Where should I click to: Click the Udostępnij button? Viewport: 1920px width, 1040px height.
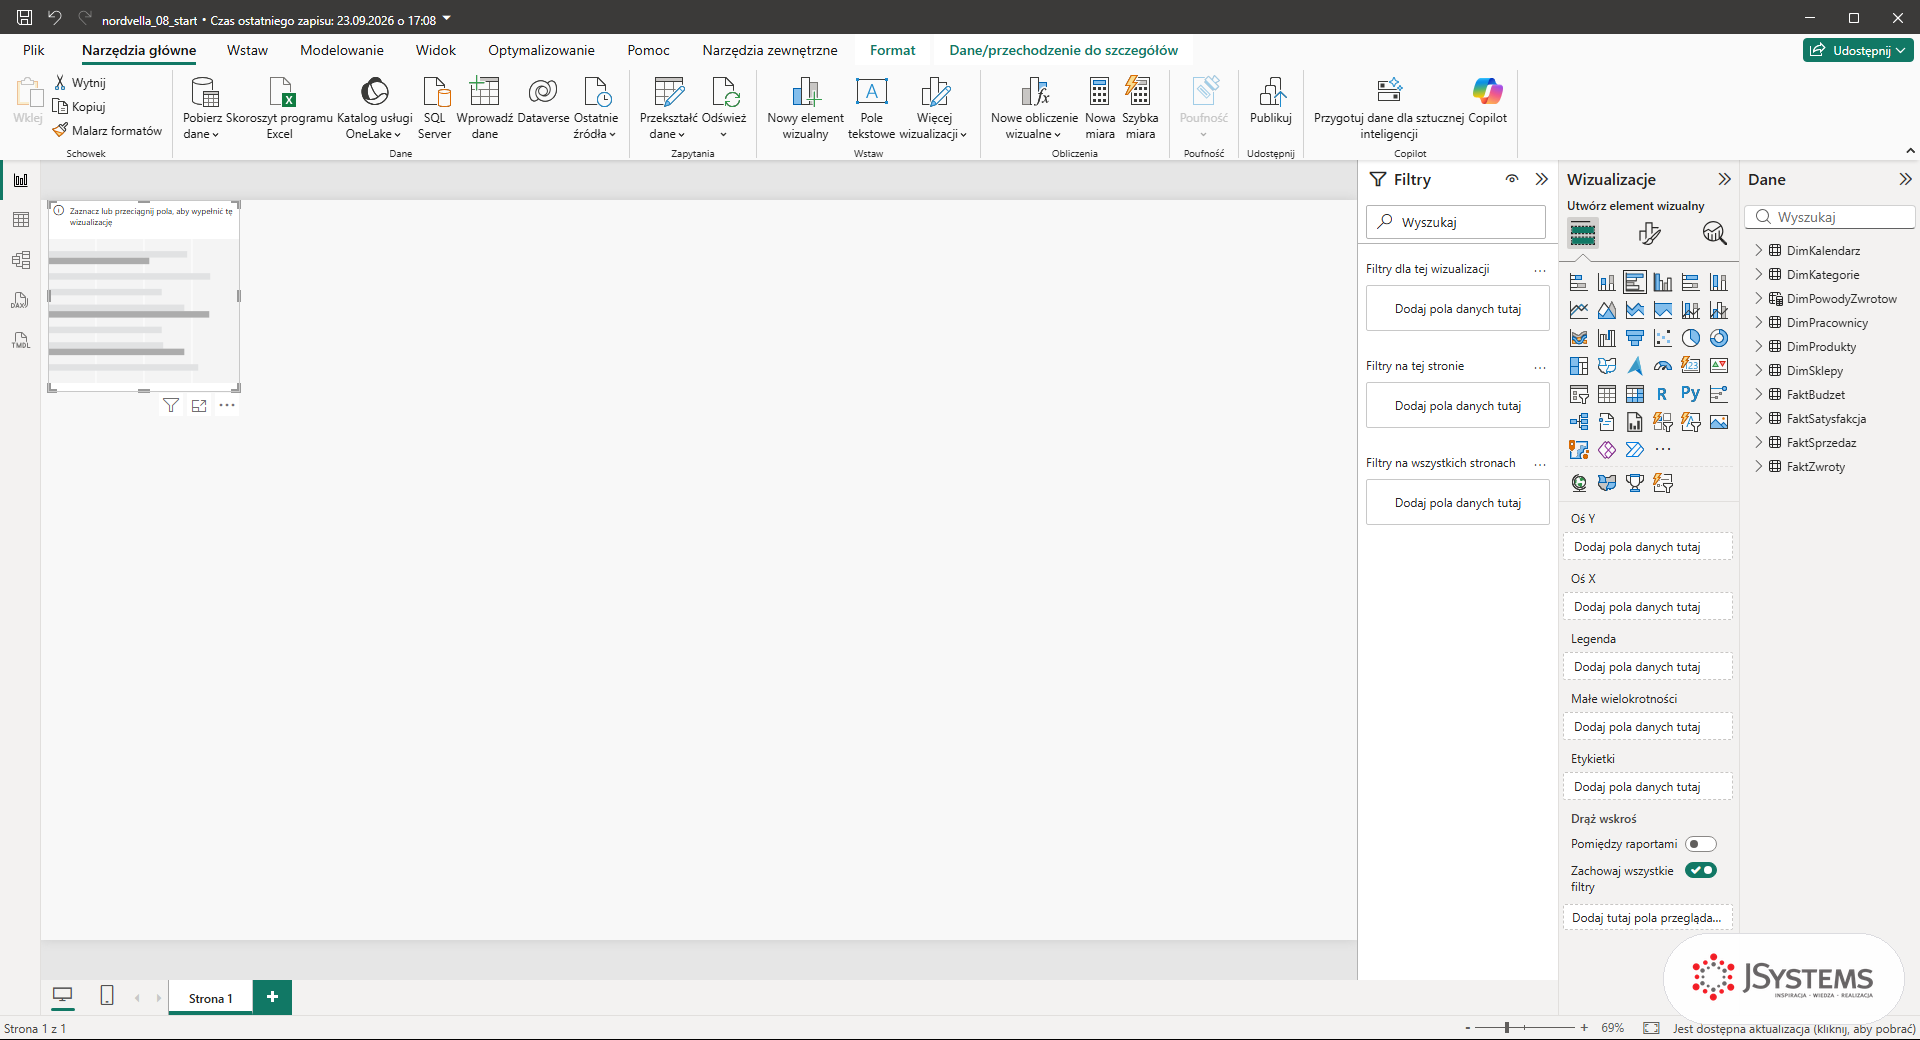1859,50
